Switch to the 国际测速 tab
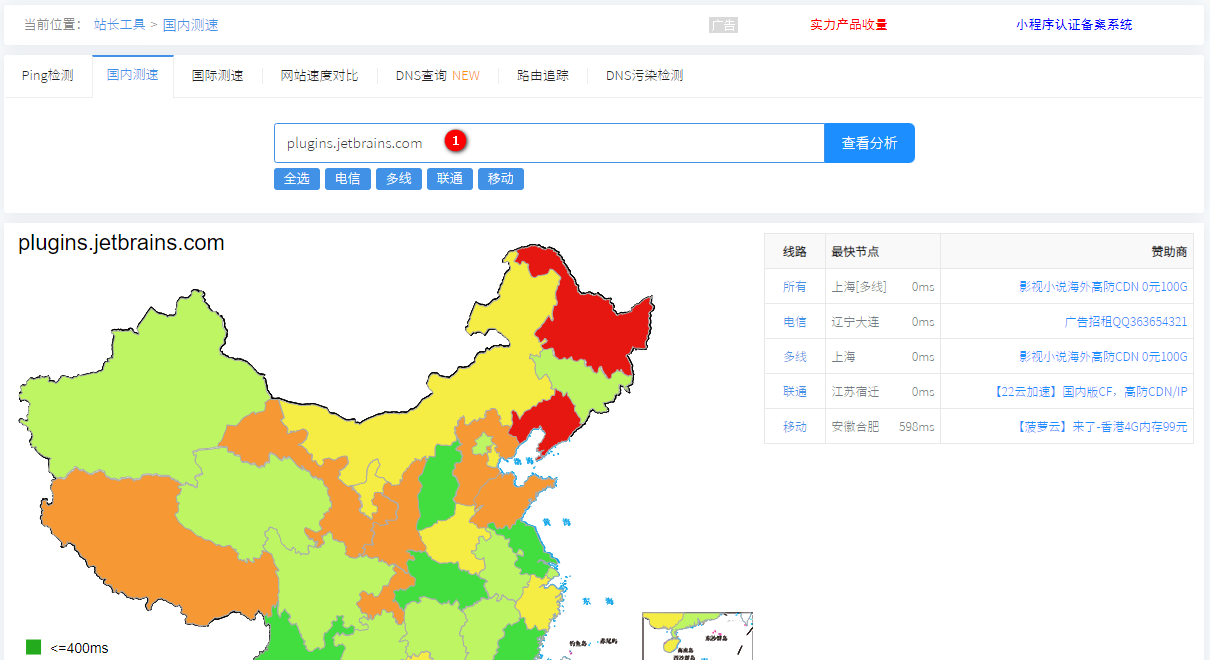This screenshot has height=660, width=1210. click(218, 76)
